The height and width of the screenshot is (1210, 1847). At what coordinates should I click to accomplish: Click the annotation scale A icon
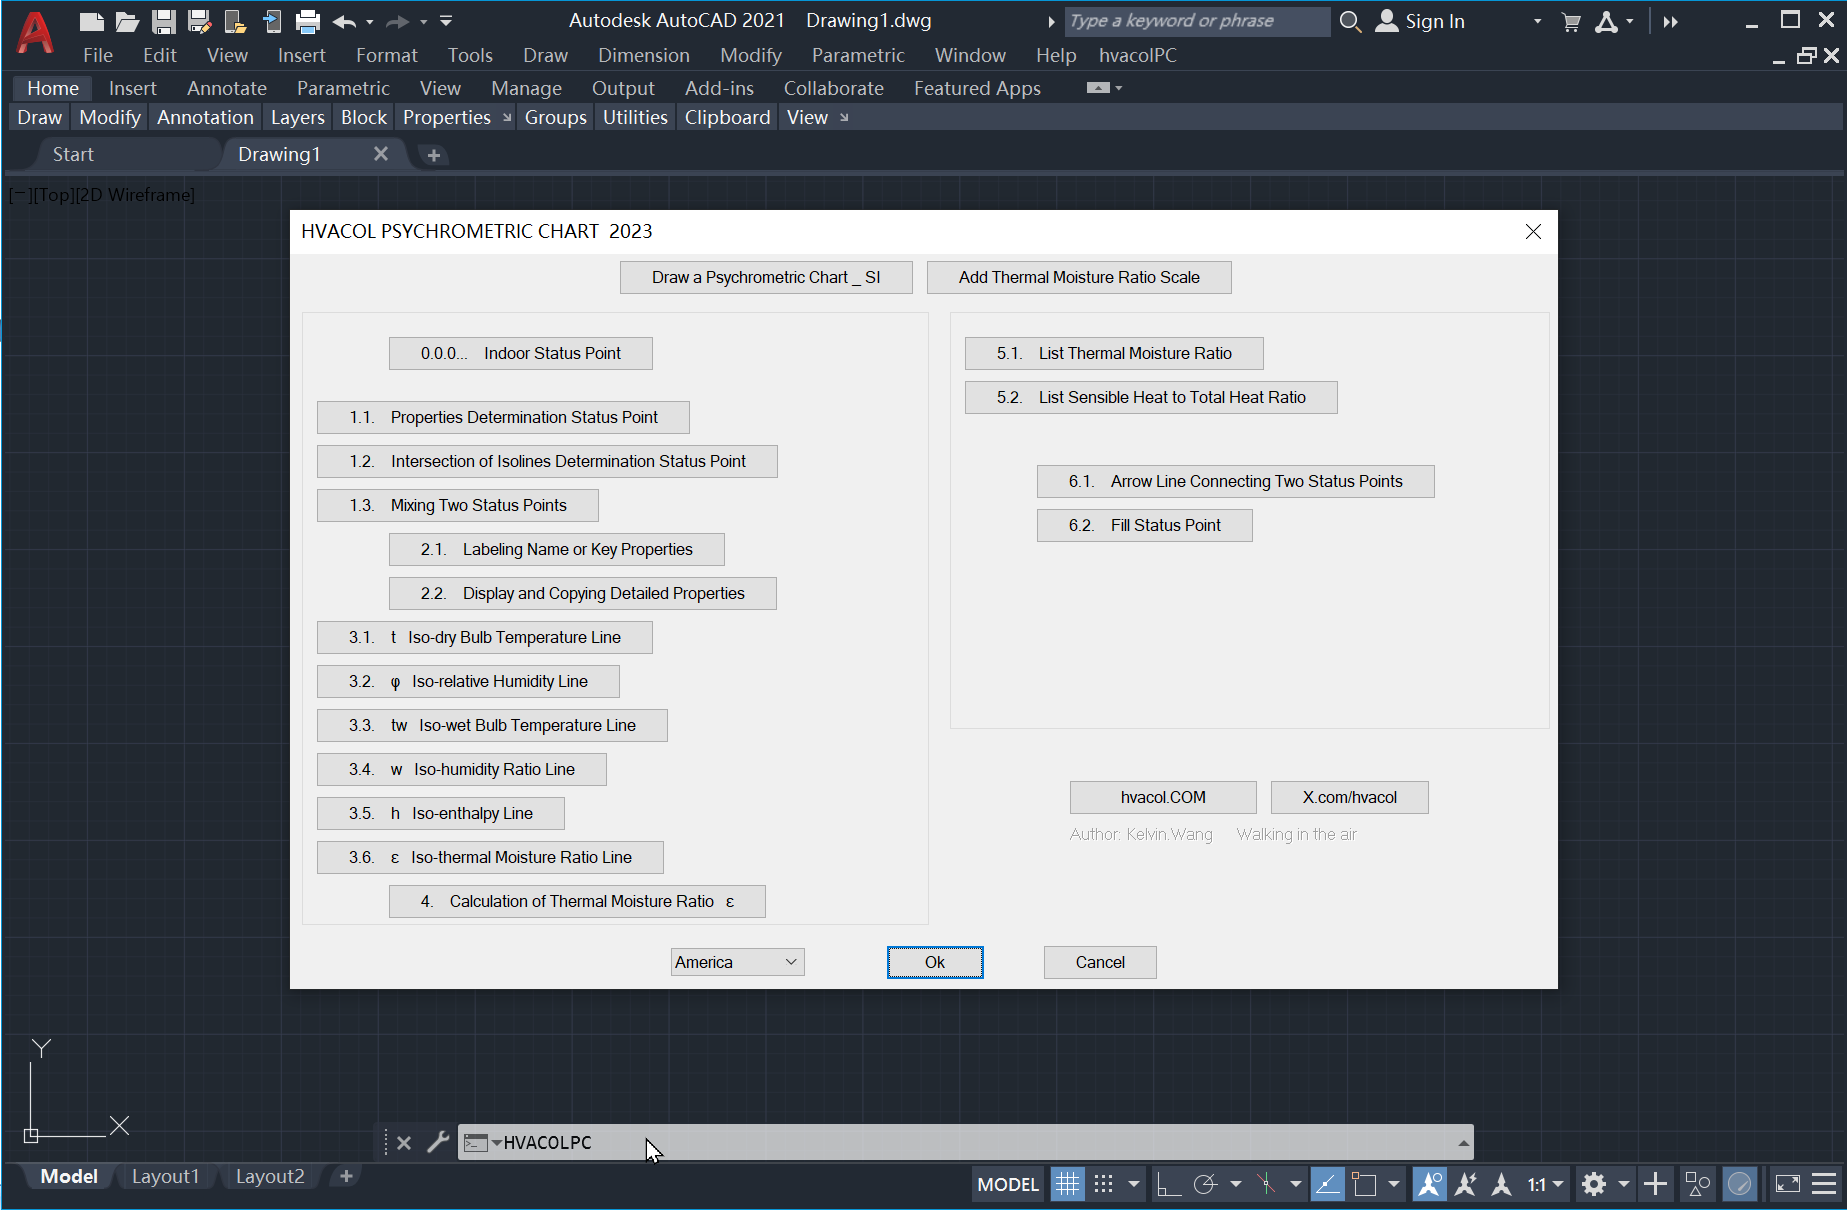pyautogui.click(x=1501, y=1185)
